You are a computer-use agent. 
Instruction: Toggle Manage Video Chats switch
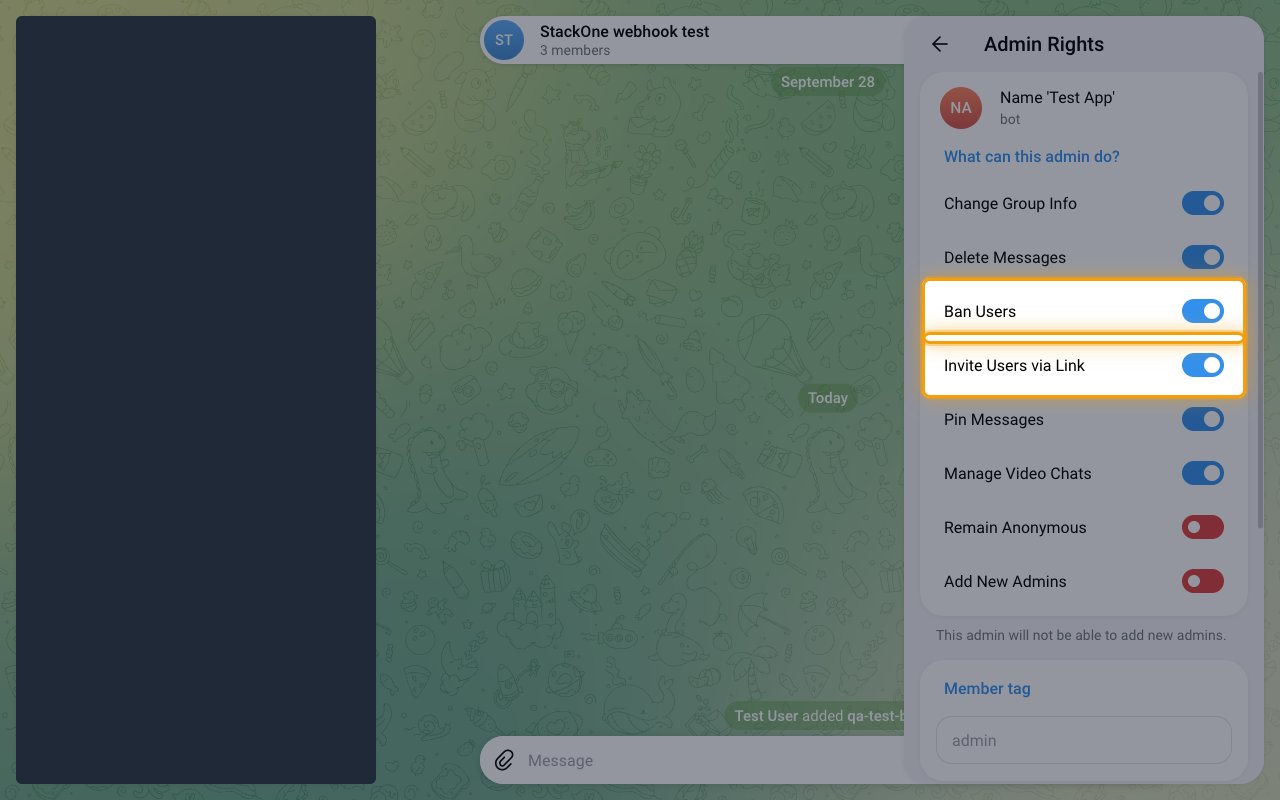1203,473
